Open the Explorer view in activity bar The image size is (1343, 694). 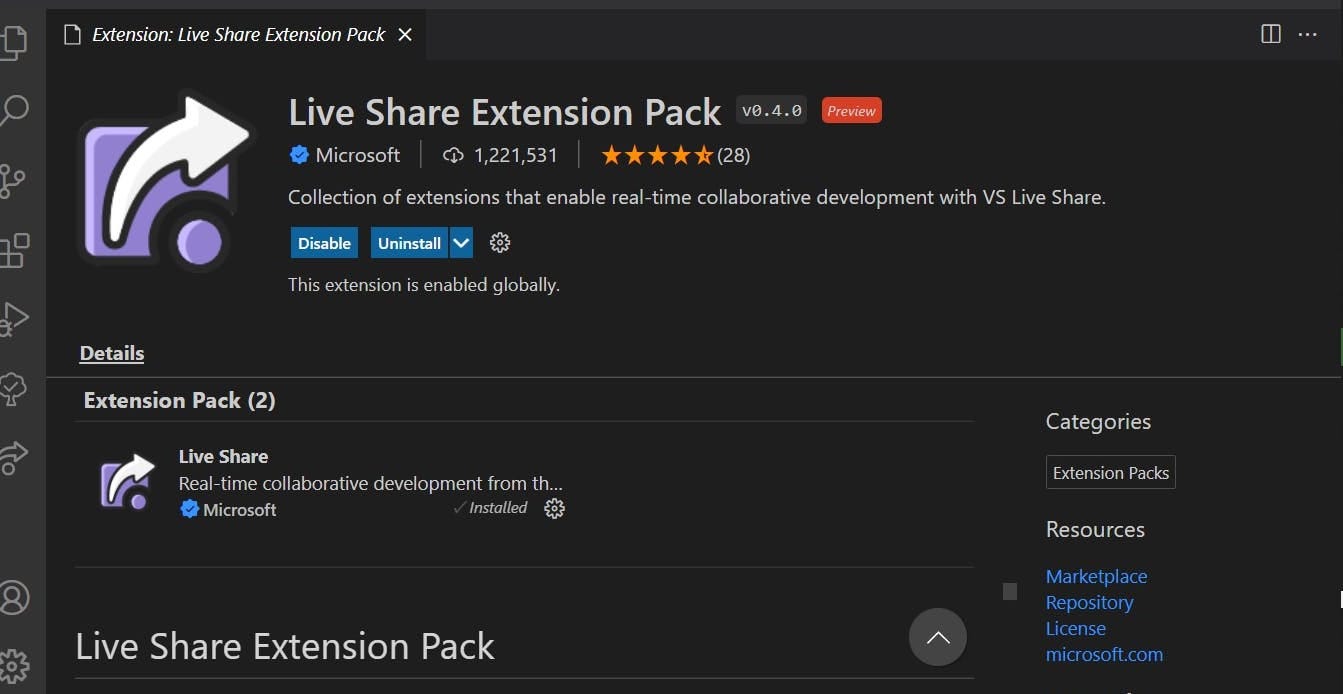coord(14,41)
